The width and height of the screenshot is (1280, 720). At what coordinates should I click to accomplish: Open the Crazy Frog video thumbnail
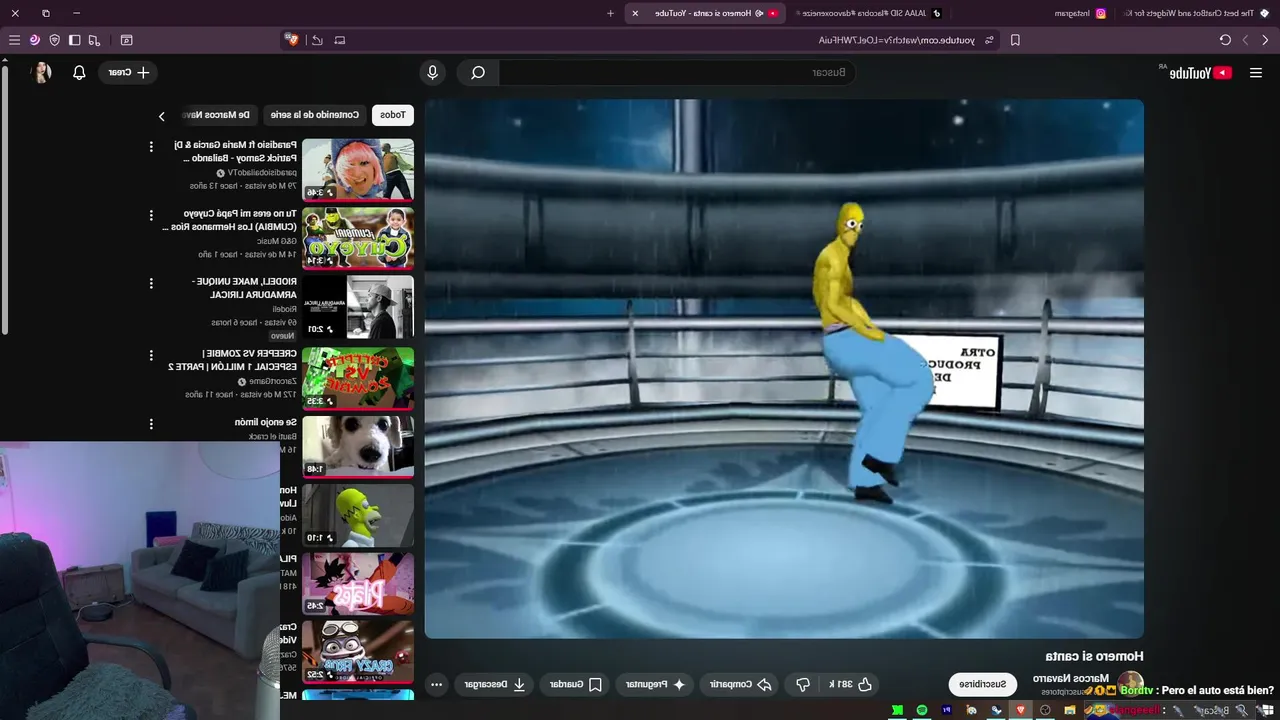point(358,652)
